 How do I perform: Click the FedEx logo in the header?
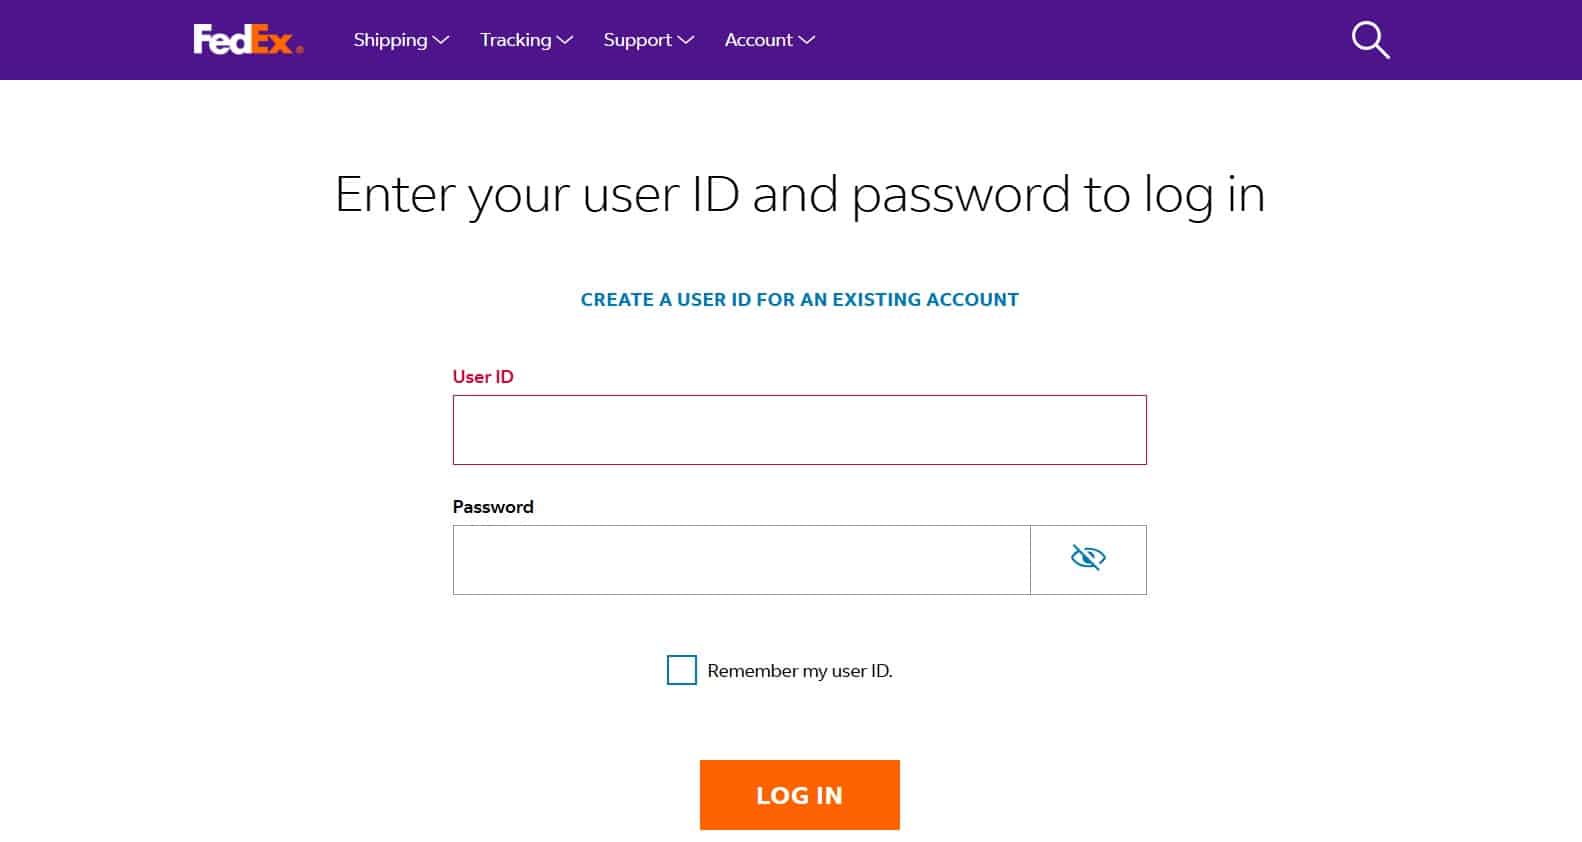[x=248, y=40]
